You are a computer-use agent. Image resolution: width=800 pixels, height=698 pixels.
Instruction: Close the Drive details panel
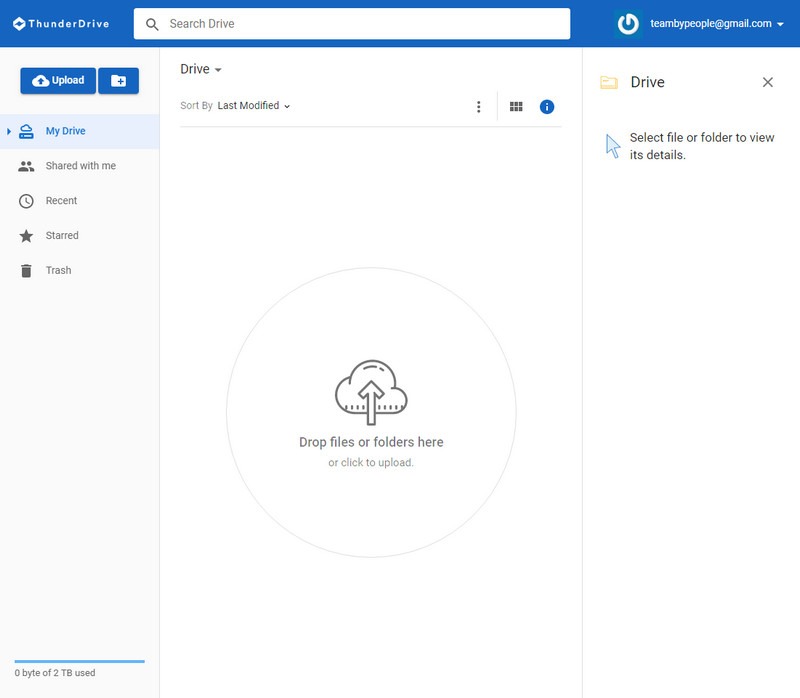click(x=768, y=82)
